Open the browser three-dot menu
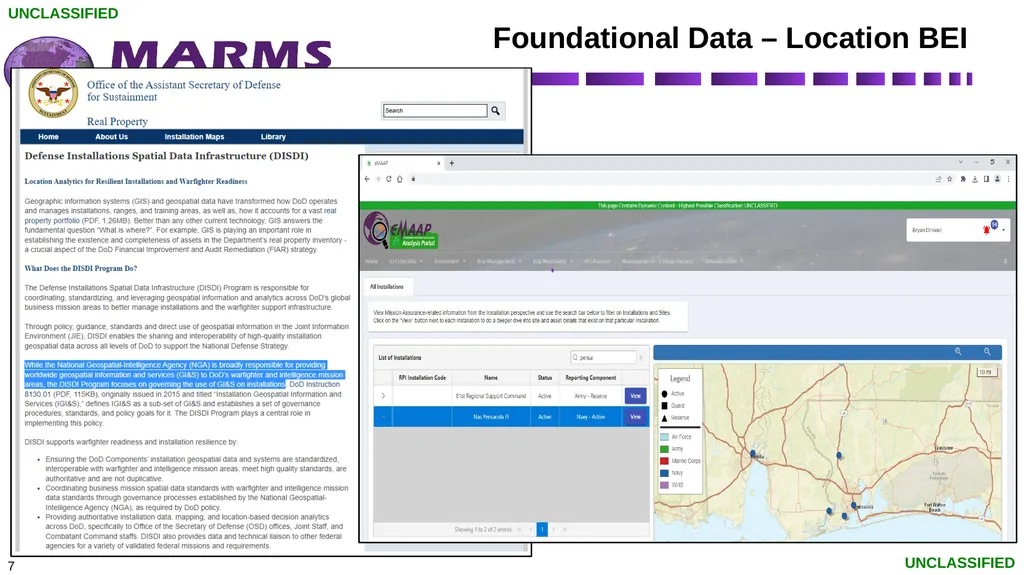 pyautogui.click(x=1008, y=179)
